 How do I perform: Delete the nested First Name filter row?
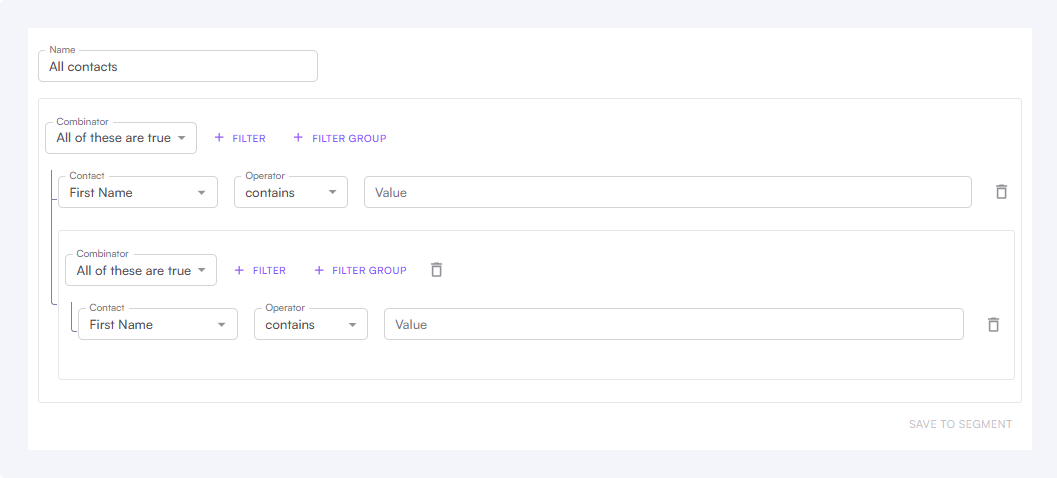(x=993, y=324)
